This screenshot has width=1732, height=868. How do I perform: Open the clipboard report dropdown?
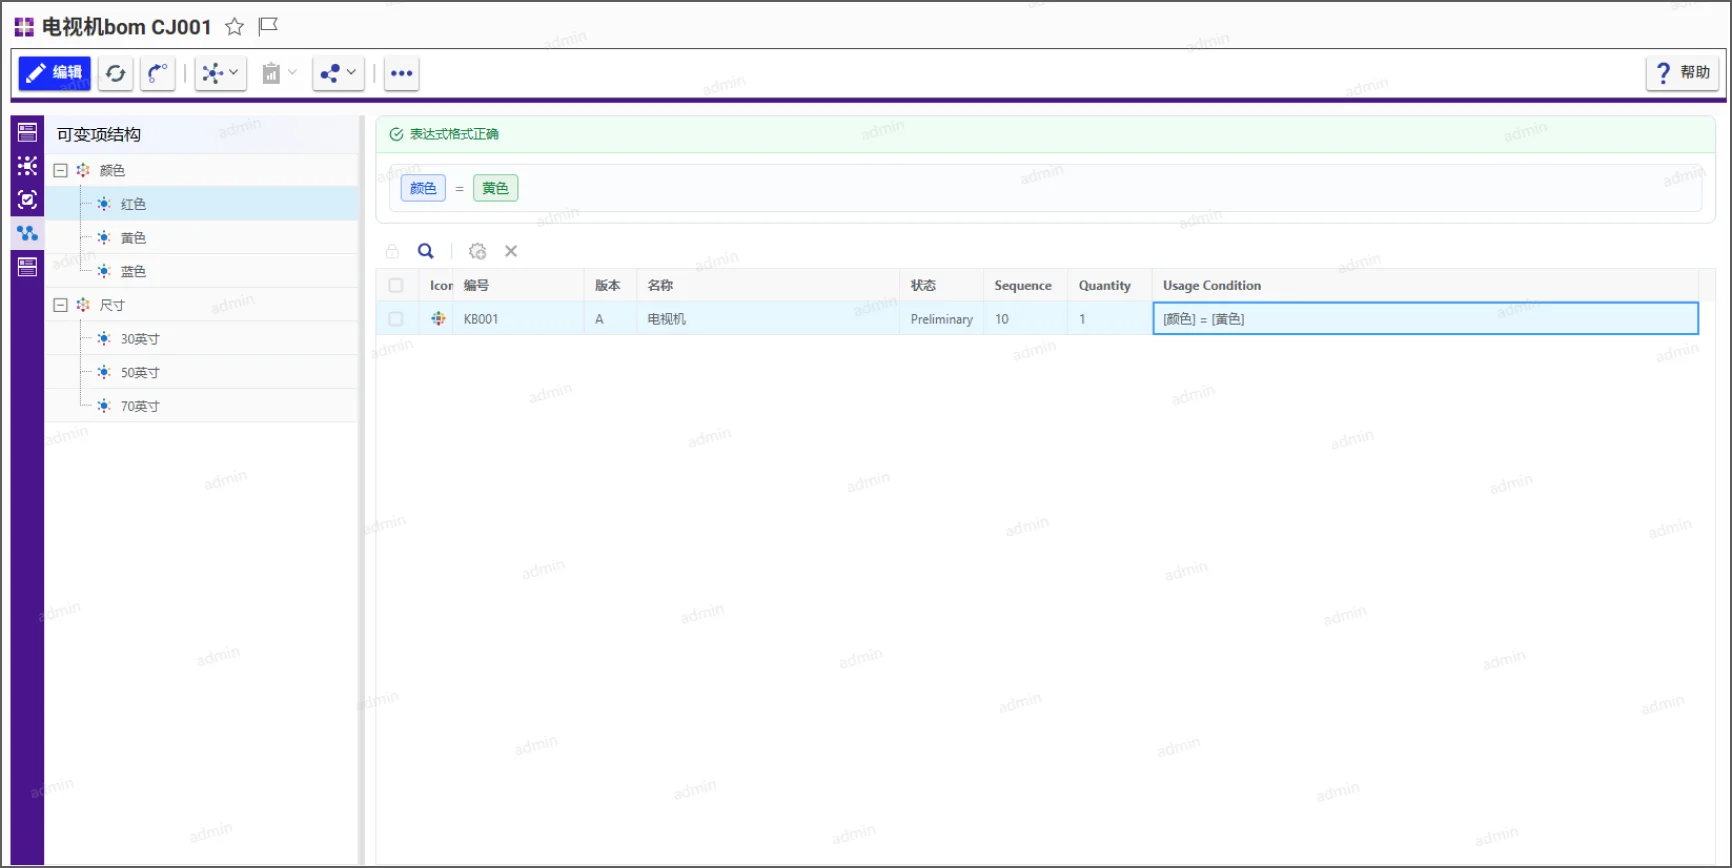[279, 73]
